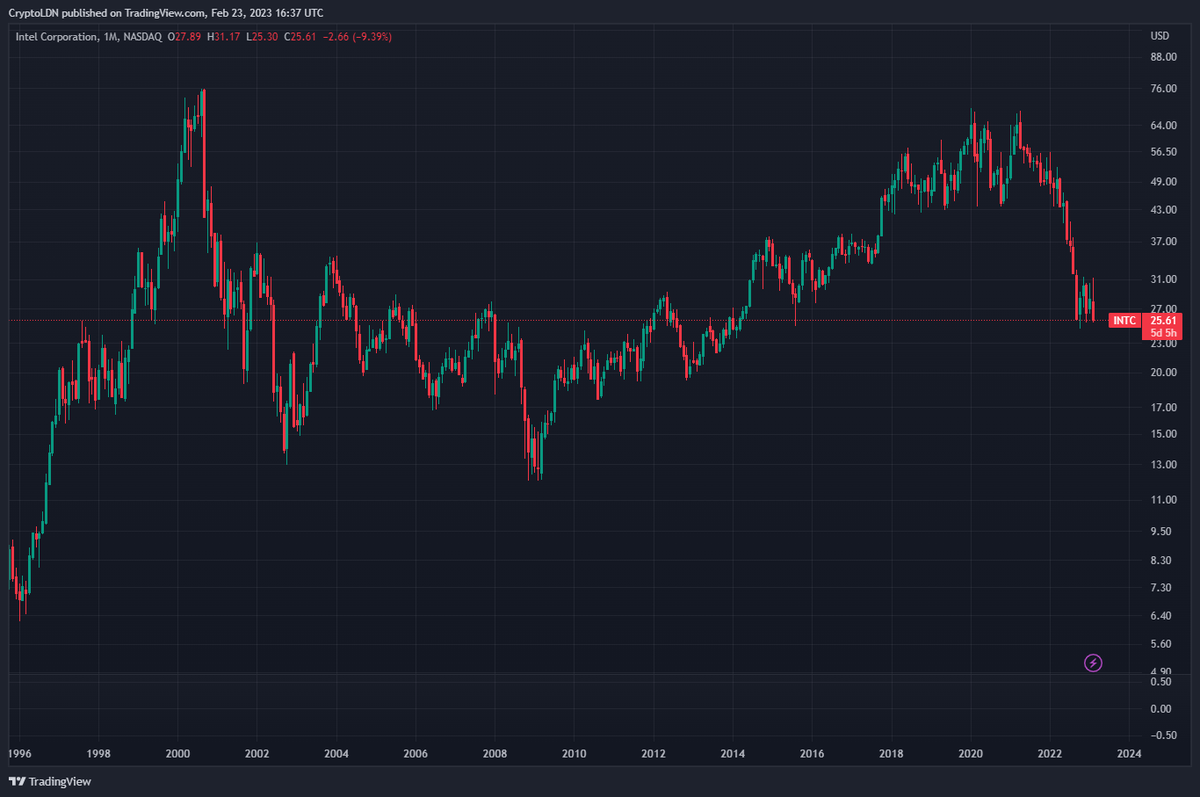The height and width of the screenshot is (797, 1200).
Task: Click the 20.00 price axis label
Action: tap(1162, 373)
